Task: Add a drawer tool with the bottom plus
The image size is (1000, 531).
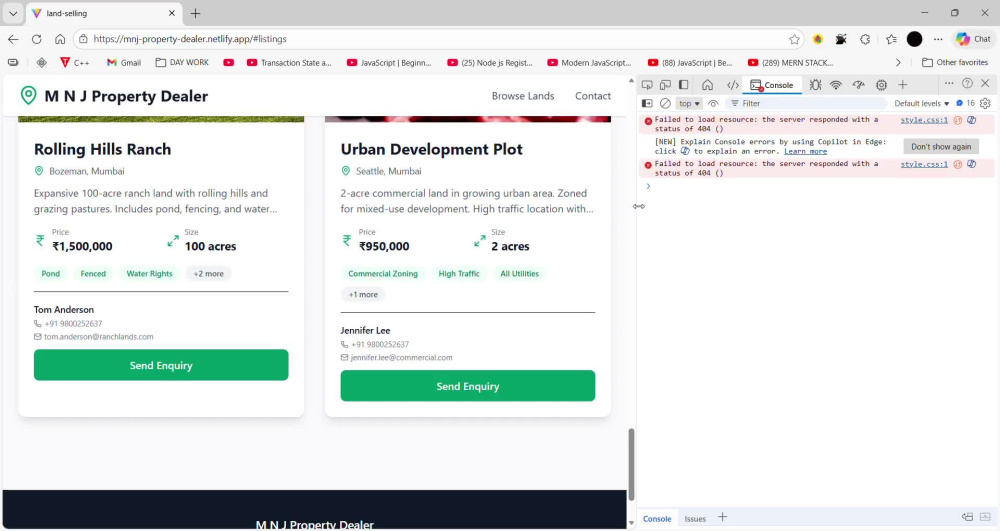Action: (723, 517)
